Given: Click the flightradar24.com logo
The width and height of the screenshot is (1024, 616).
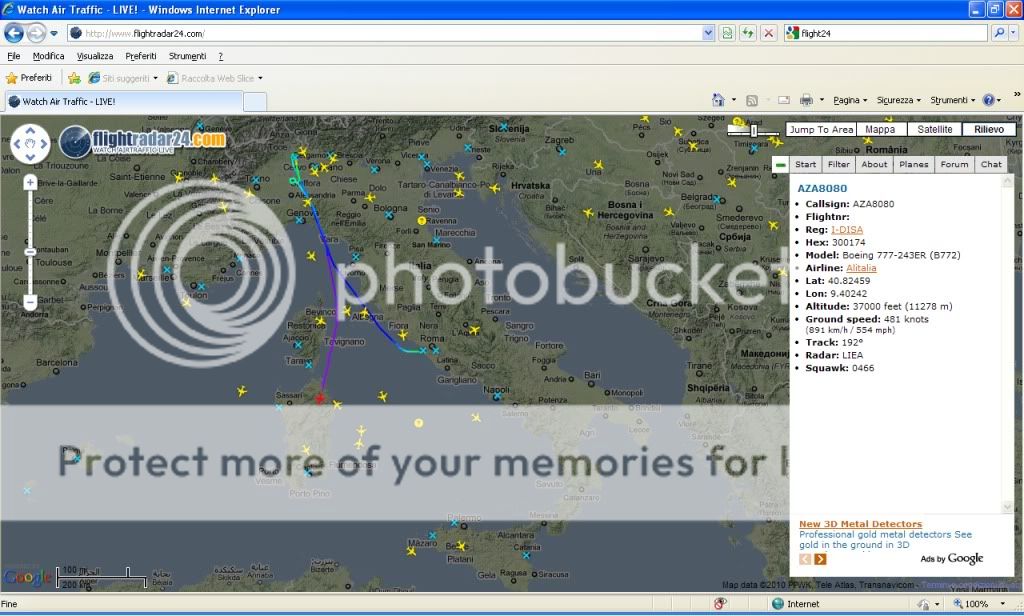Looking at the screenshot, I should tap(143, 141).
